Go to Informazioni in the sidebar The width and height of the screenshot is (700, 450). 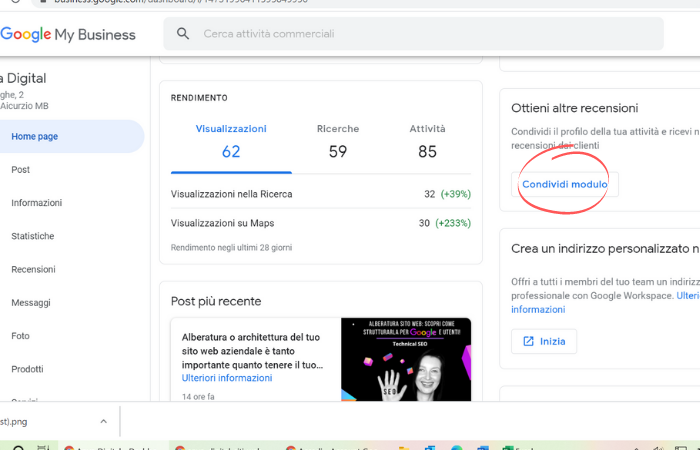(36, 203)
